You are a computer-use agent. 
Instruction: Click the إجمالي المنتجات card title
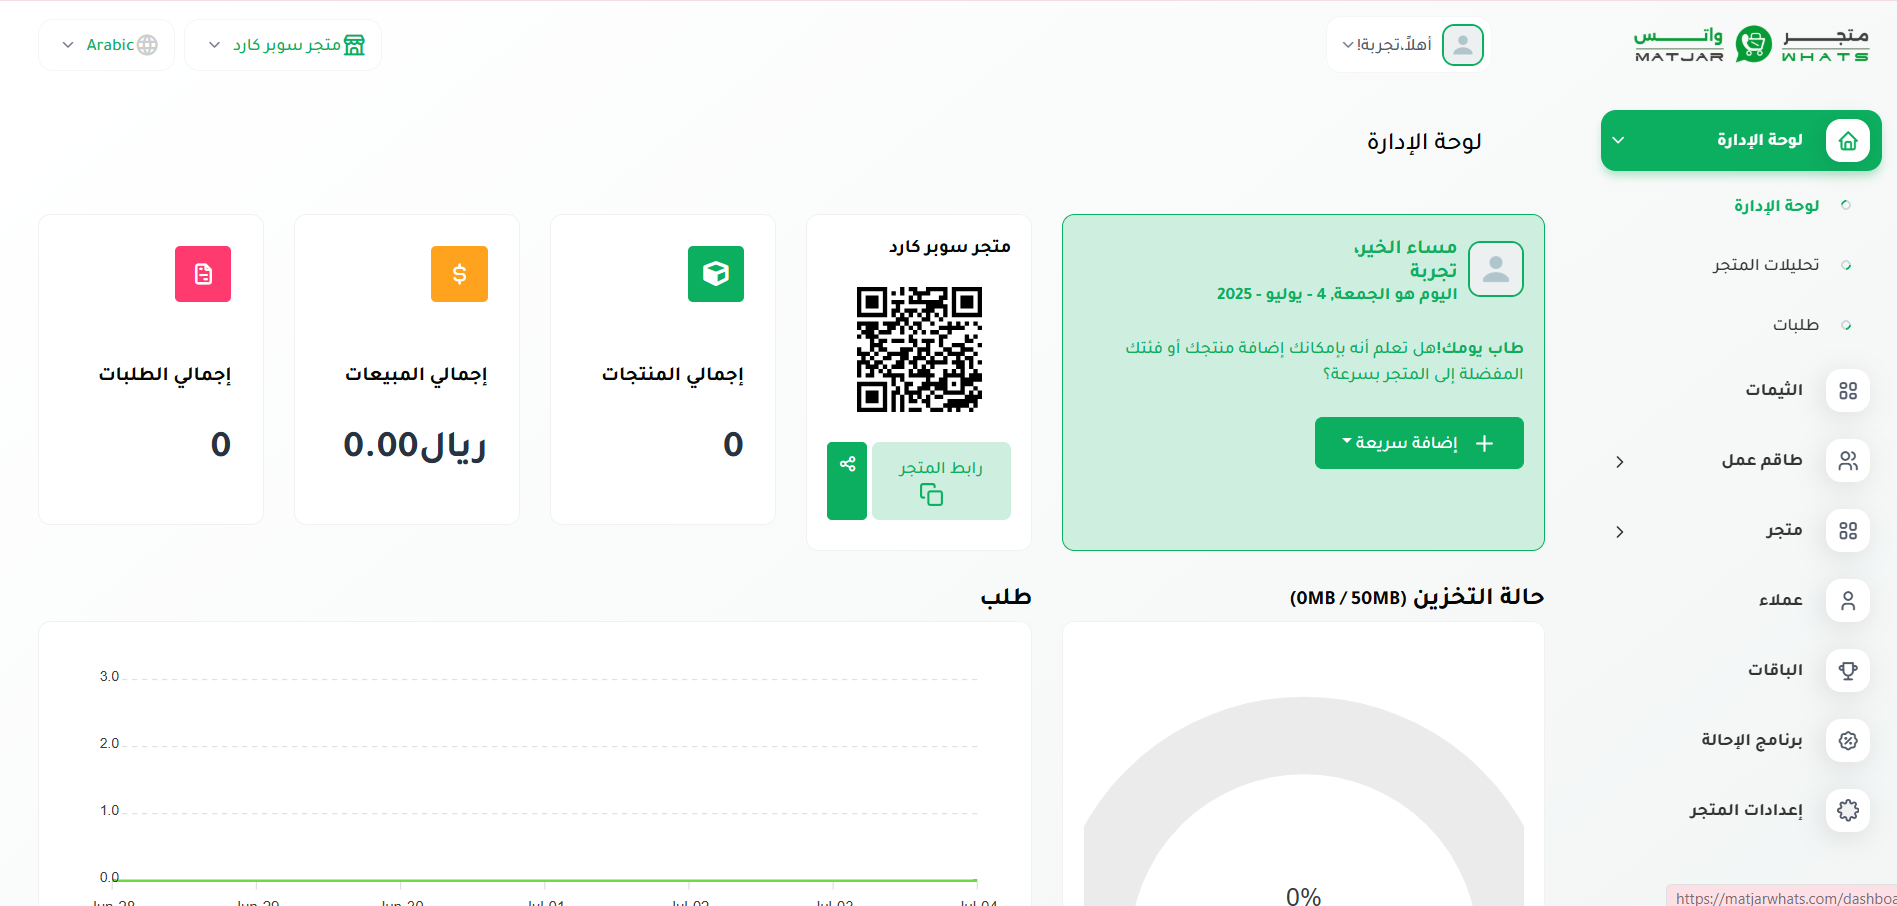pyautogui.click(x=672, y=374)
